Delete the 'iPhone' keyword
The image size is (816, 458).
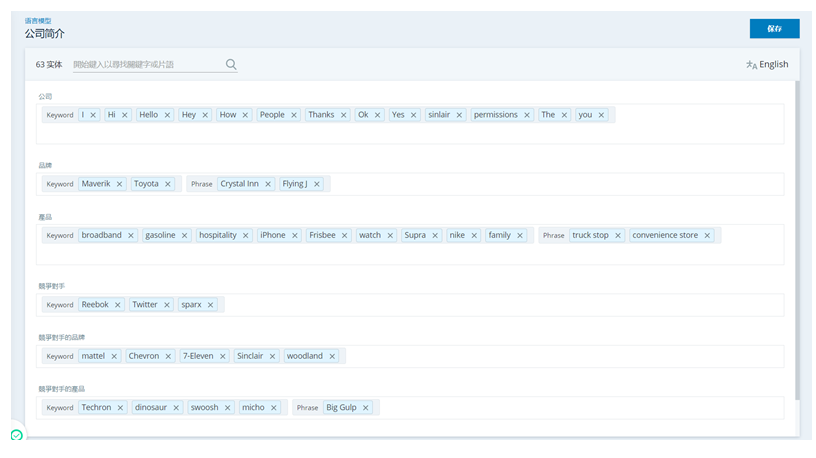295,236
